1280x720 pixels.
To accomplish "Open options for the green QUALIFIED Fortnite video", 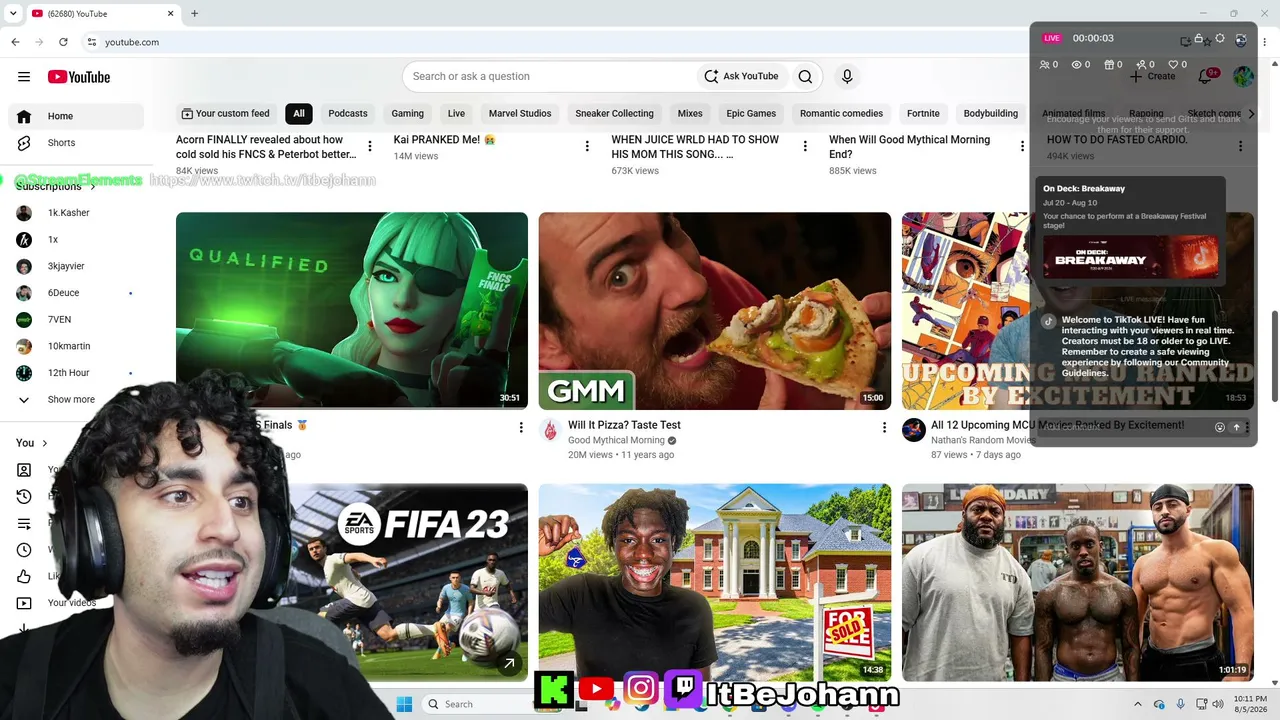I will [x=521, y=428].
